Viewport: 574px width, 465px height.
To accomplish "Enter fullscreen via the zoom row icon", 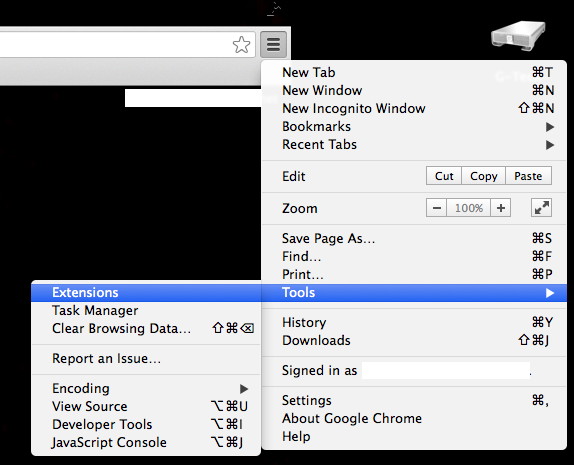I will 541,208.
